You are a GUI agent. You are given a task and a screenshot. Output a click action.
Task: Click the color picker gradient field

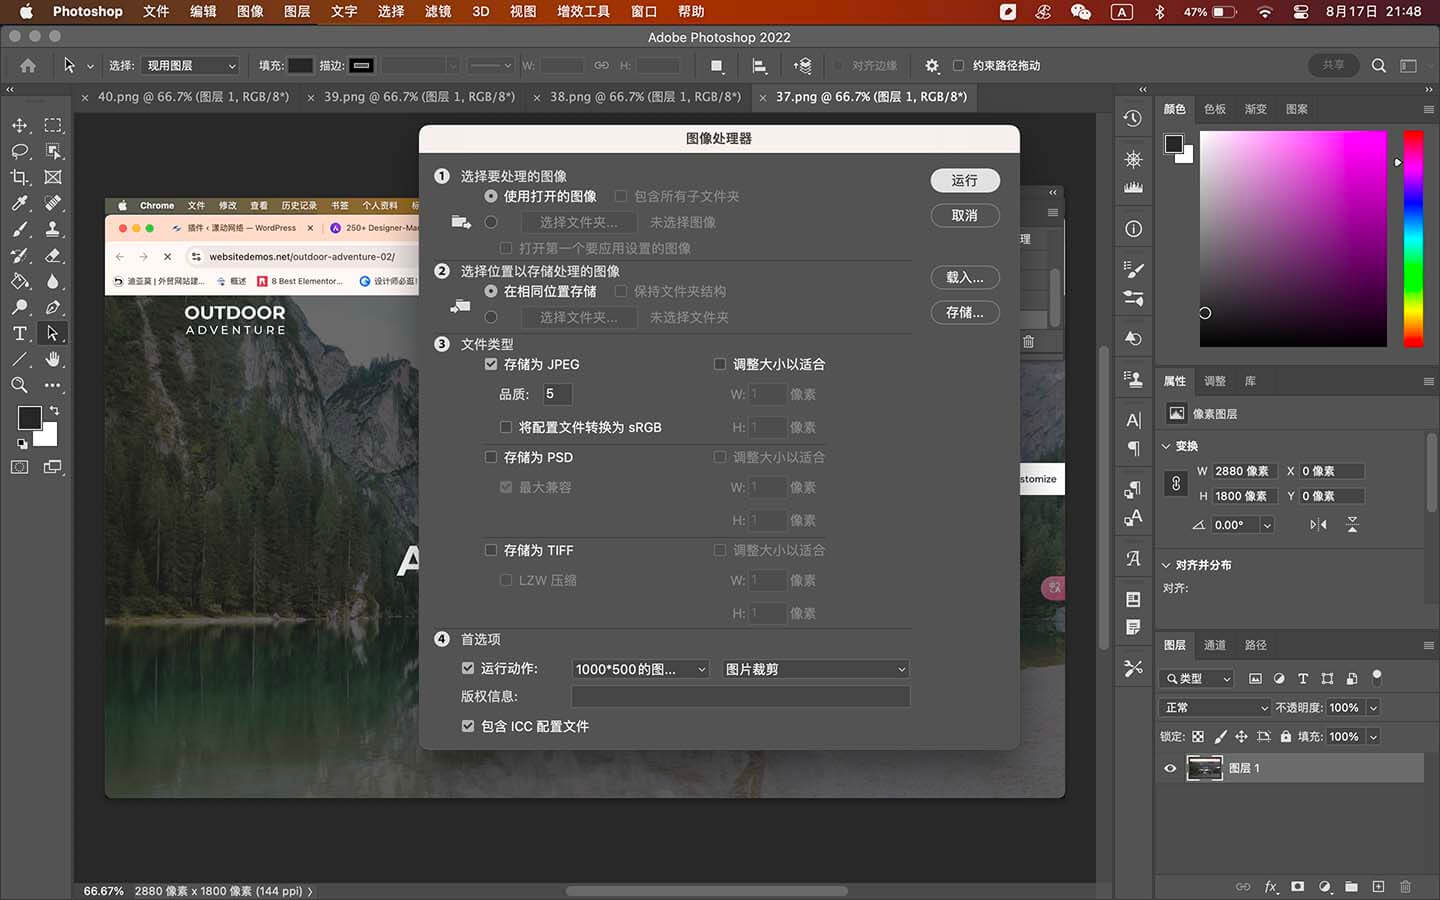tap(1293, 239)
